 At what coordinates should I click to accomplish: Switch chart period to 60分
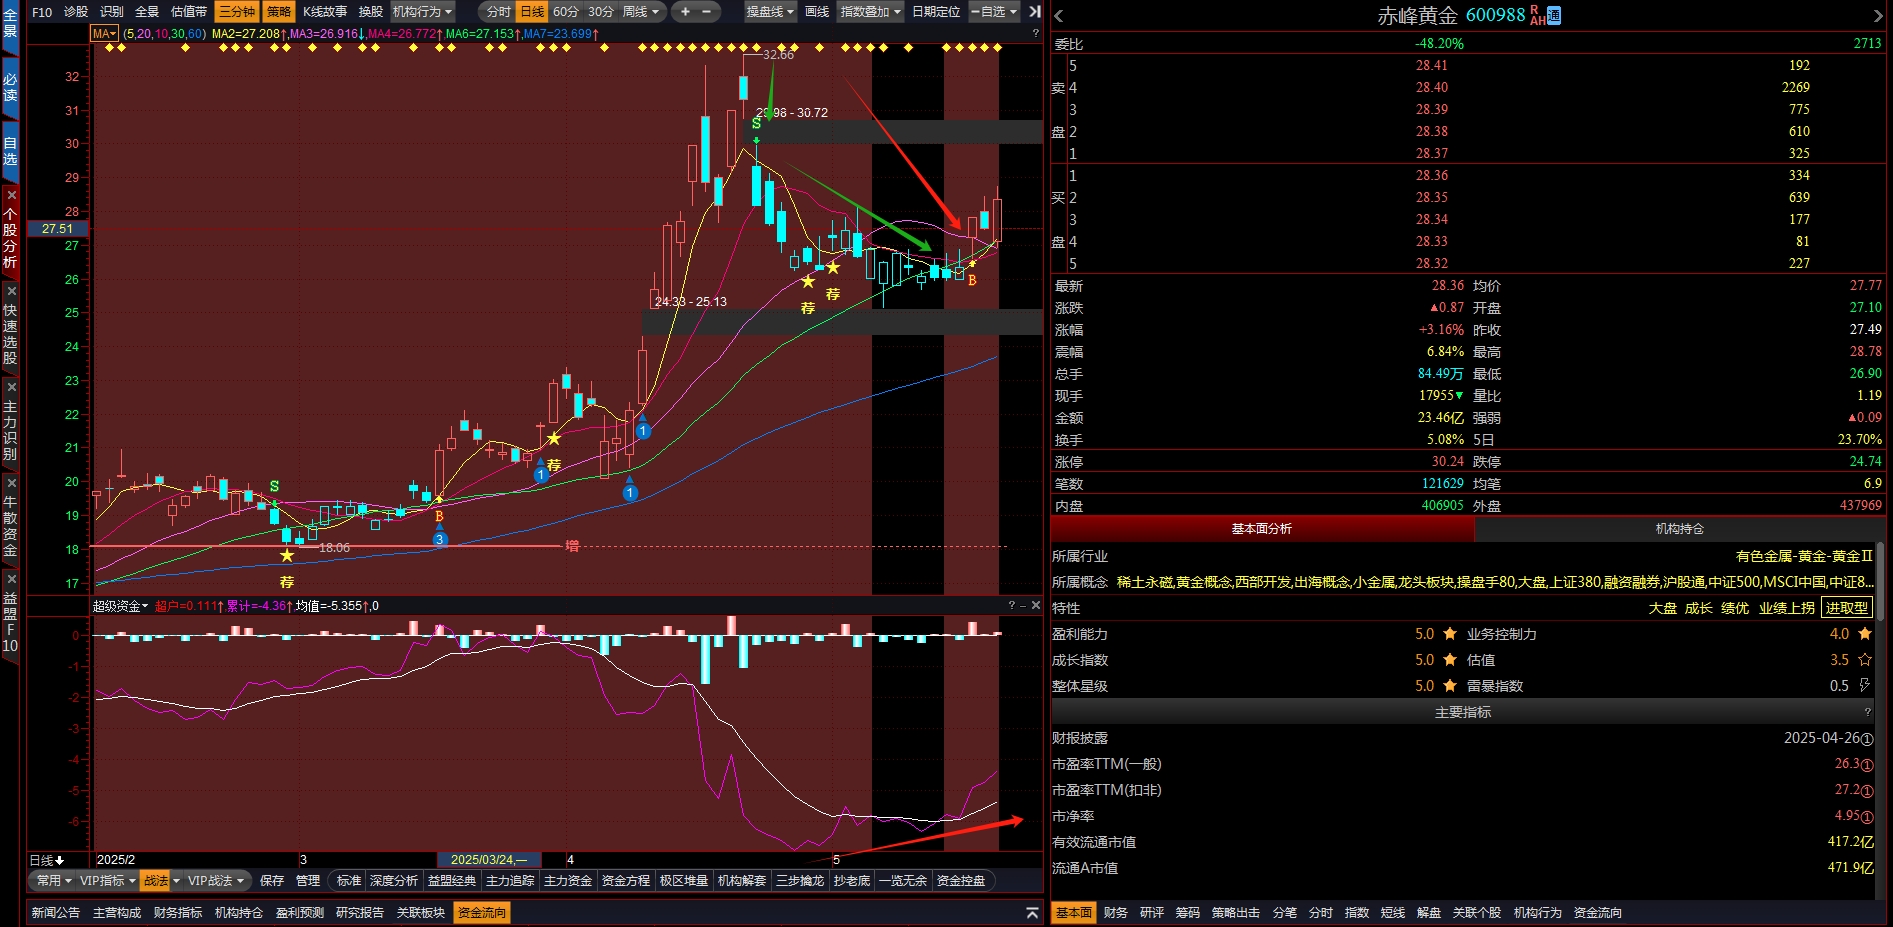click(x=566, y=12)
